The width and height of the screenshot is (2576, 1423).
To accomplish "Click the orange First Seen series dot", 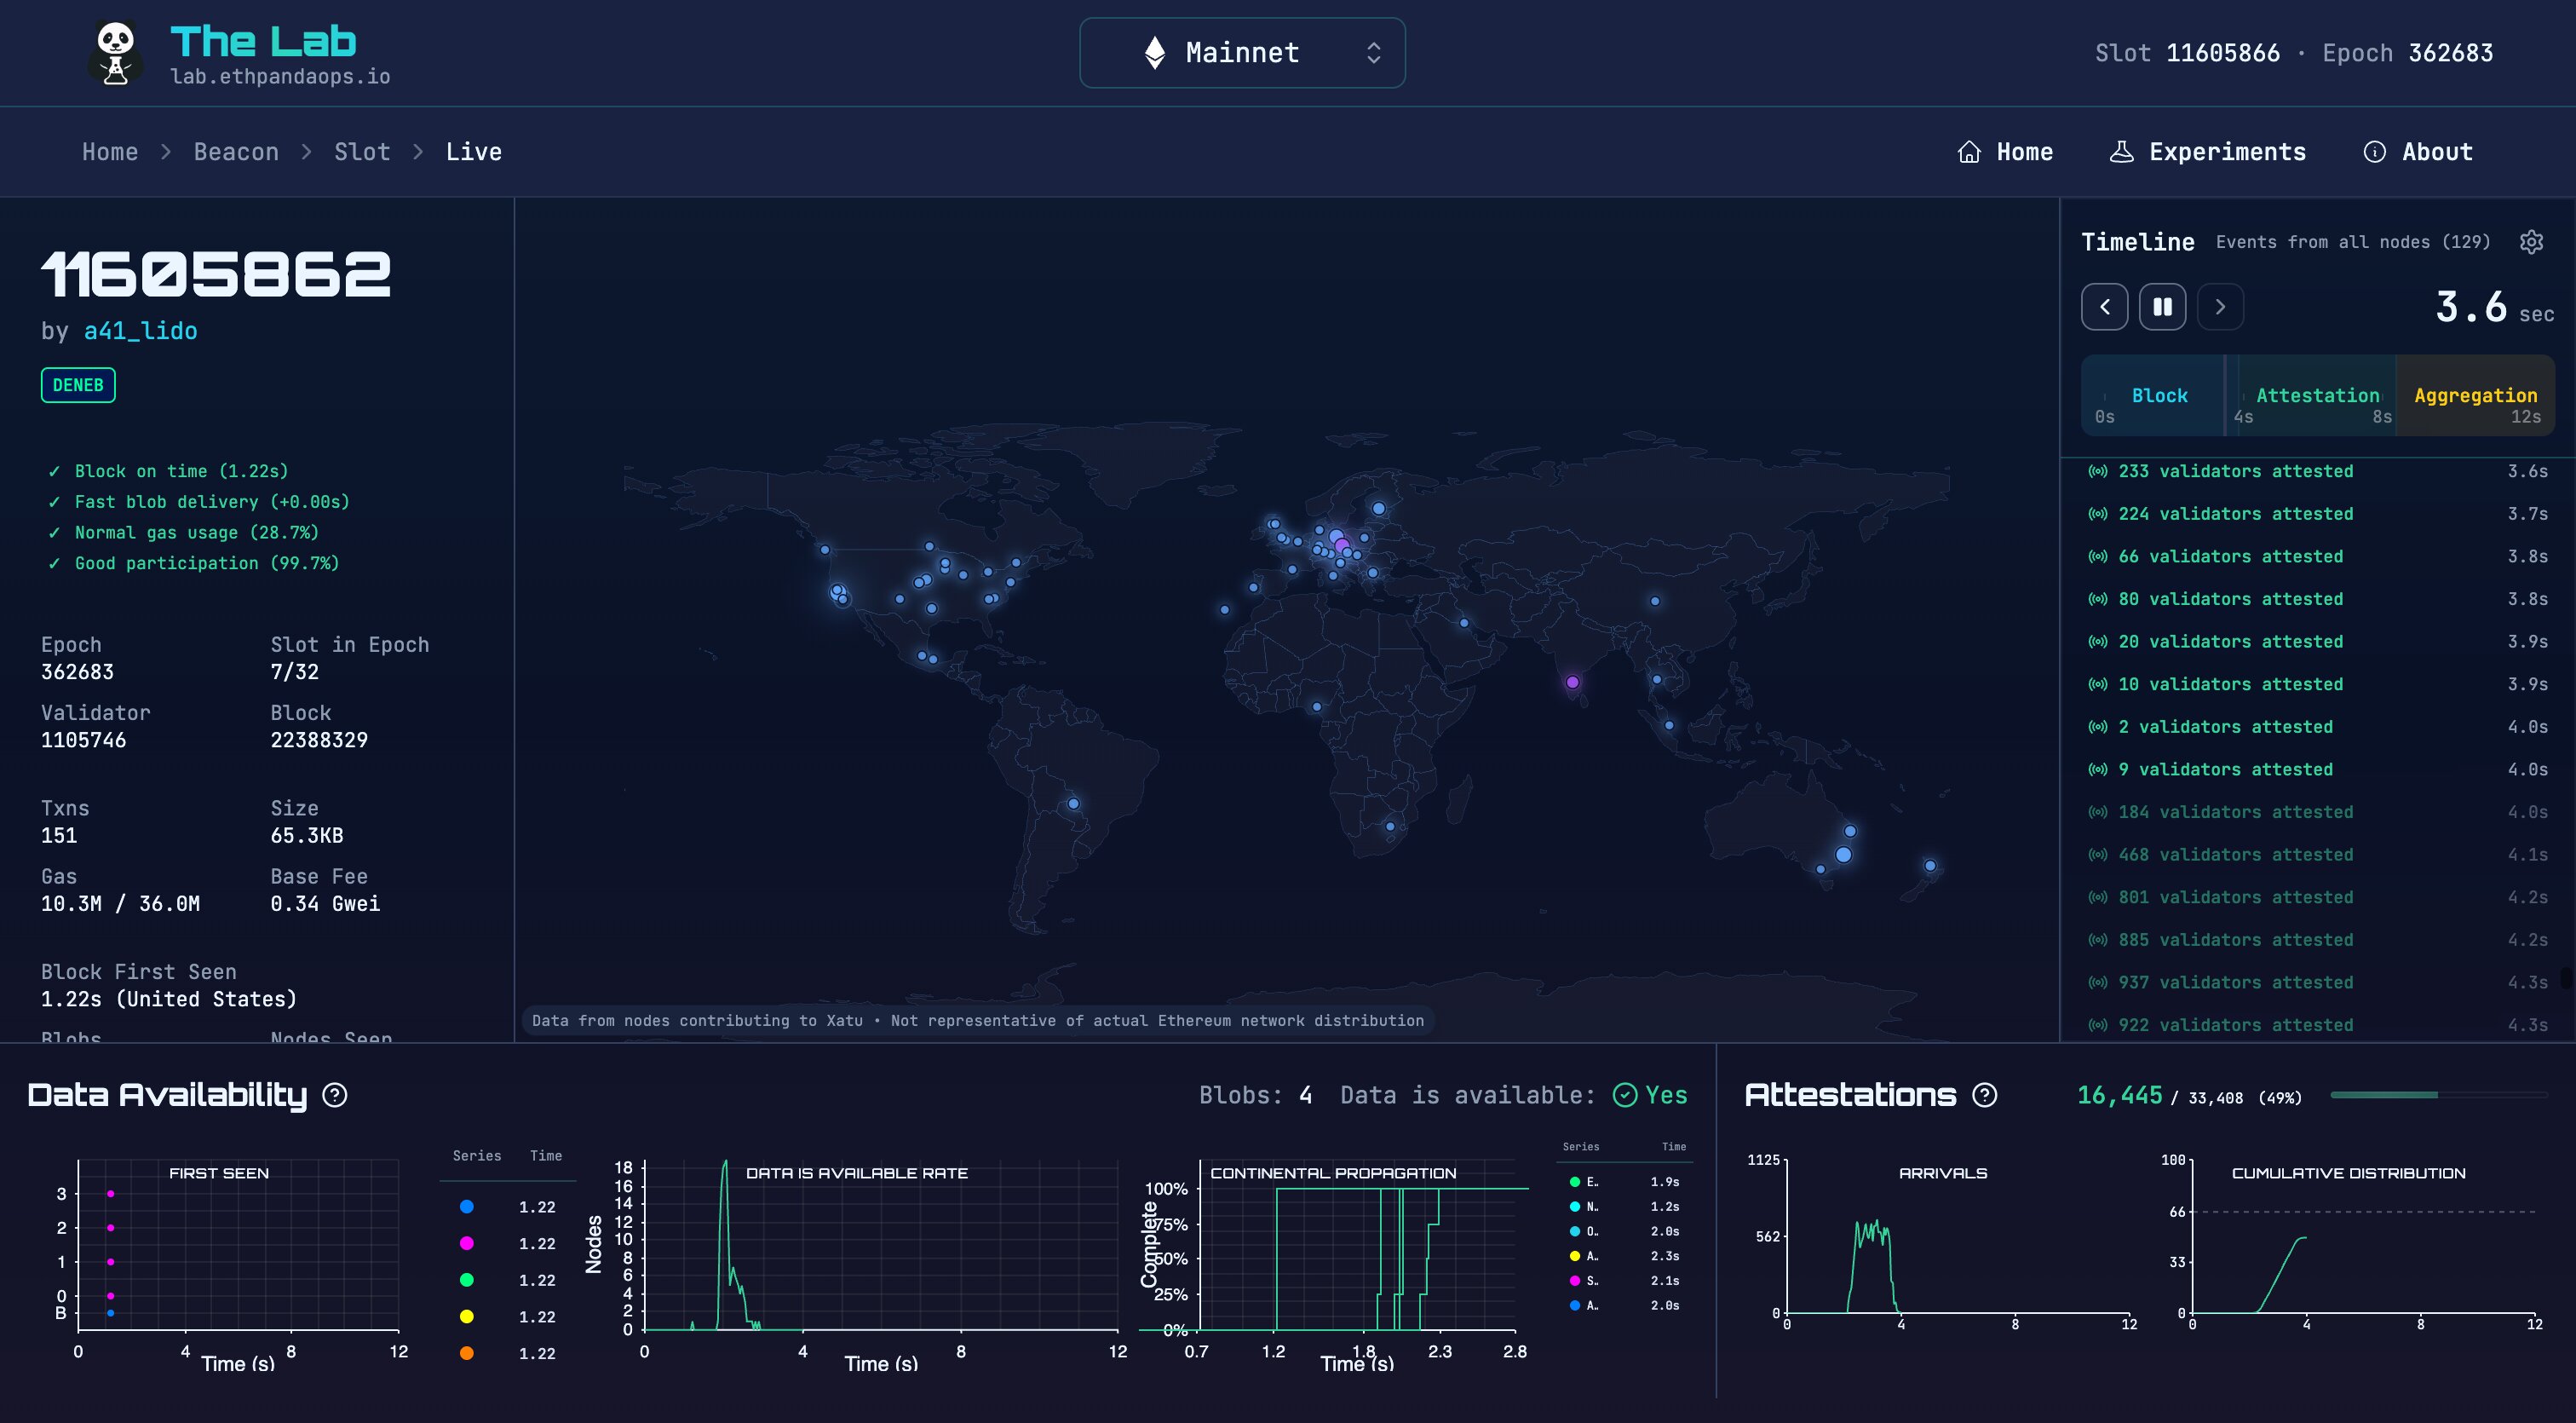I will [x=466, y=1353].
